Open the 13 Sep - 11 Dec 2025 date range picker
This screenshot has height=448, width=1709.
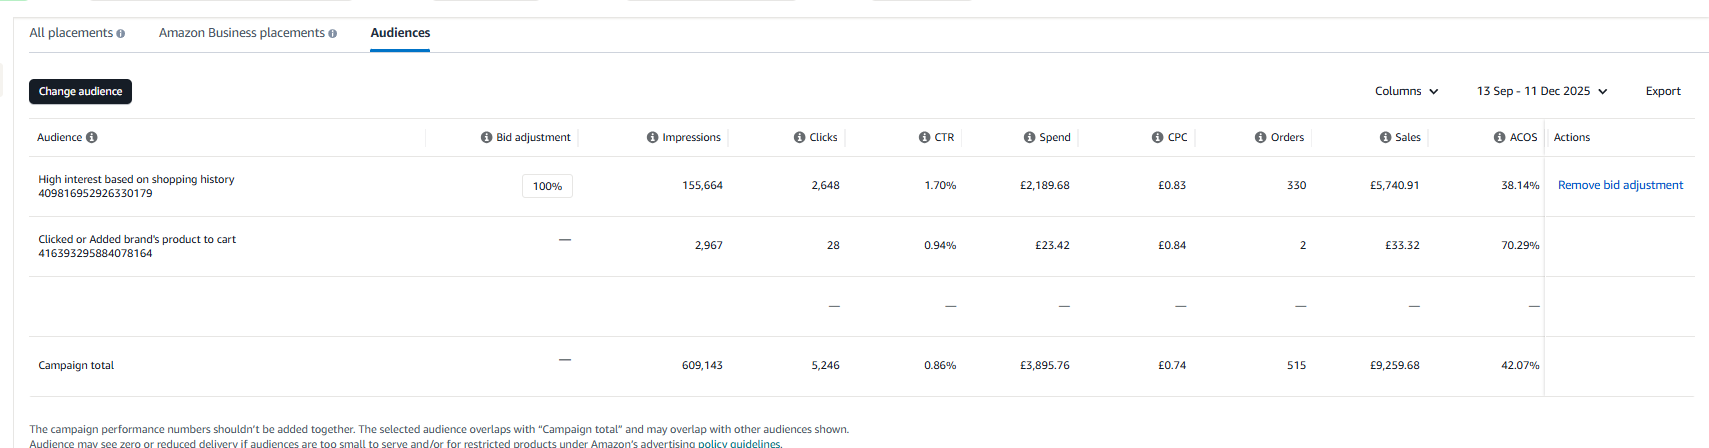(1541, 91)
